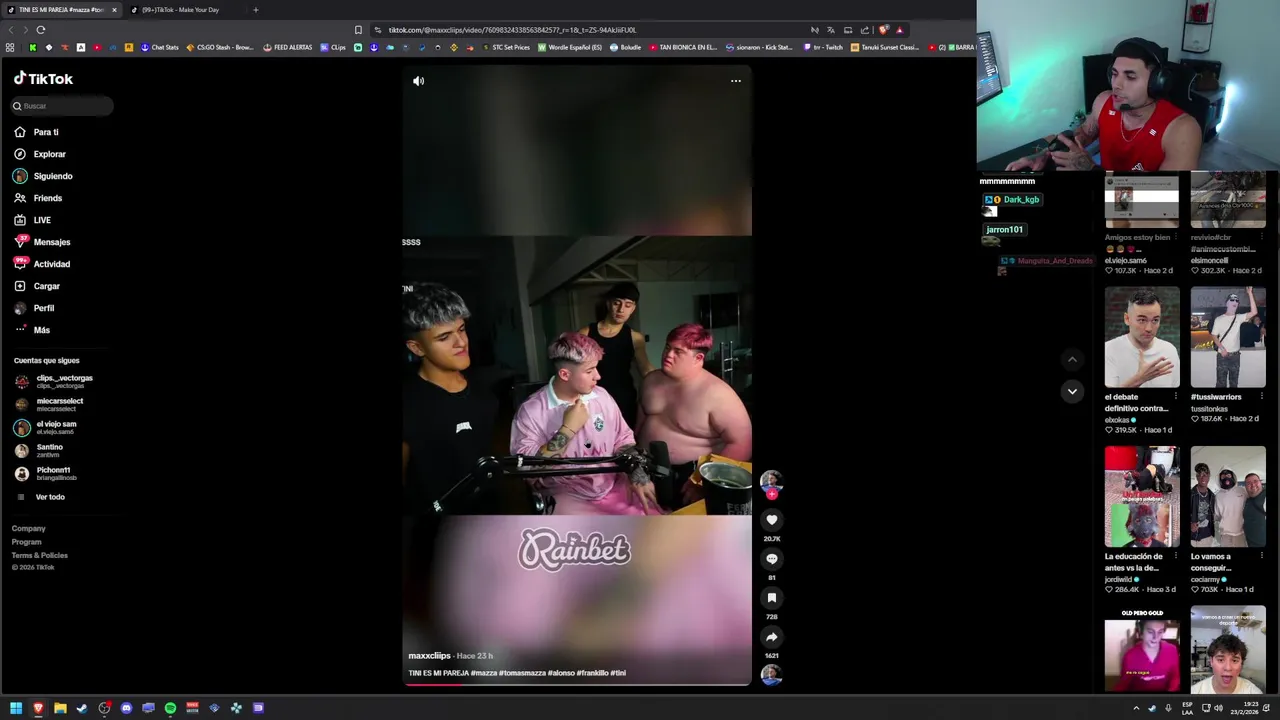This screenshot has height=720, width=1280.
Task: Follow creator via avatar plus badge
Action: (771, 493)
